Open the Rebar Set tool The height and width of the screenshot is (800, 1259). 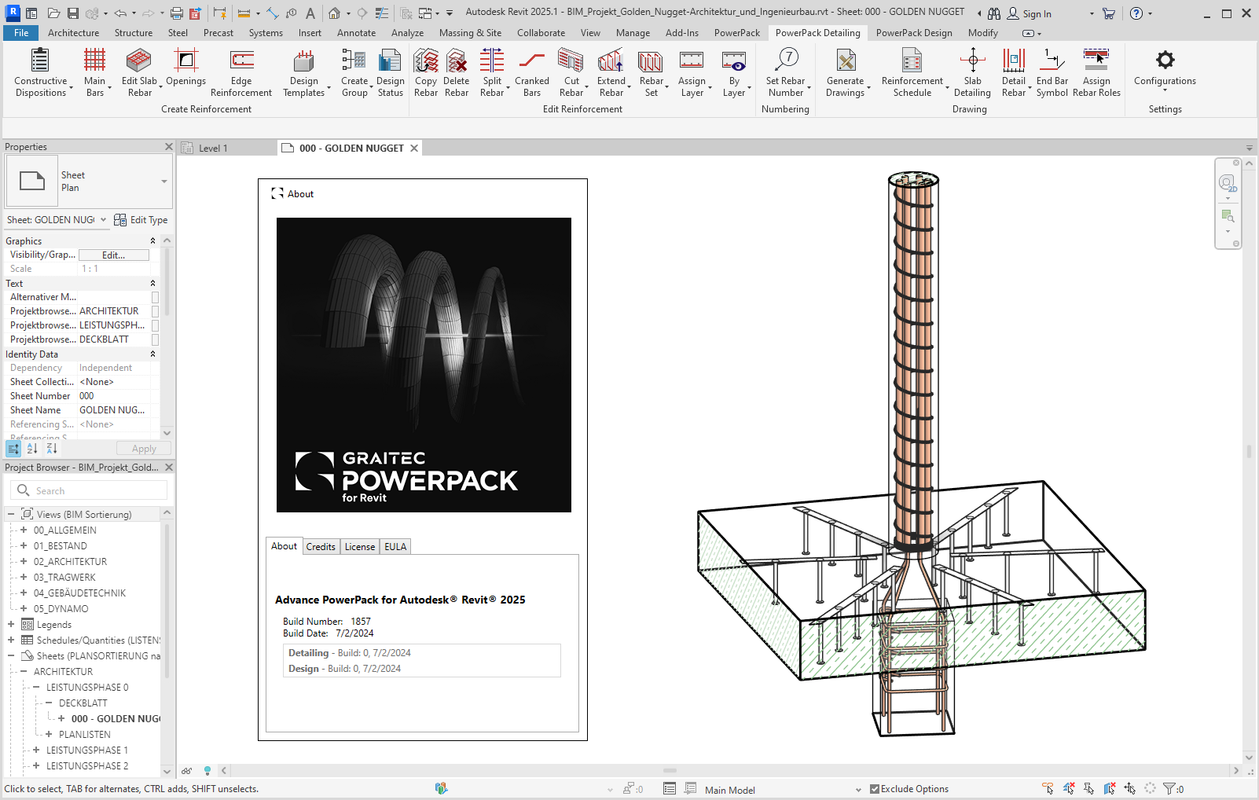coord(651,72)
